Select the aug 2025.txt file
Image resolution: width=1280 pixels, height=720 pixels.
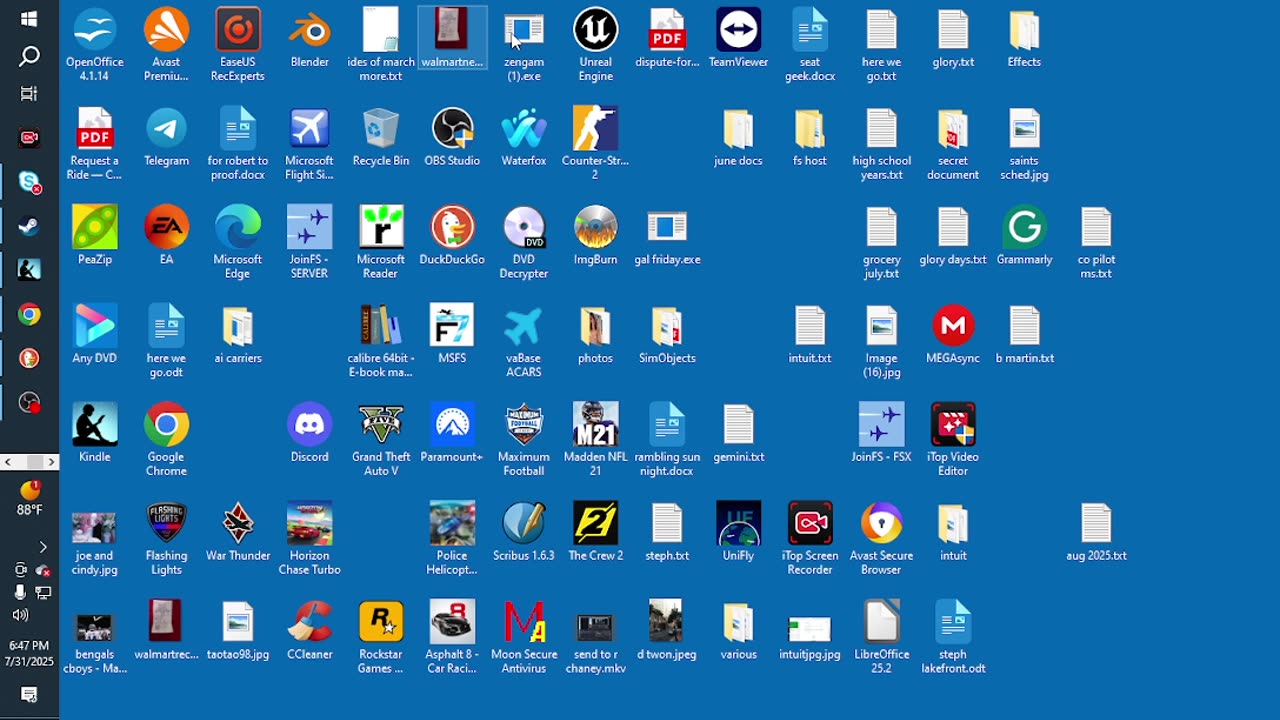[x=1096, y=534]
